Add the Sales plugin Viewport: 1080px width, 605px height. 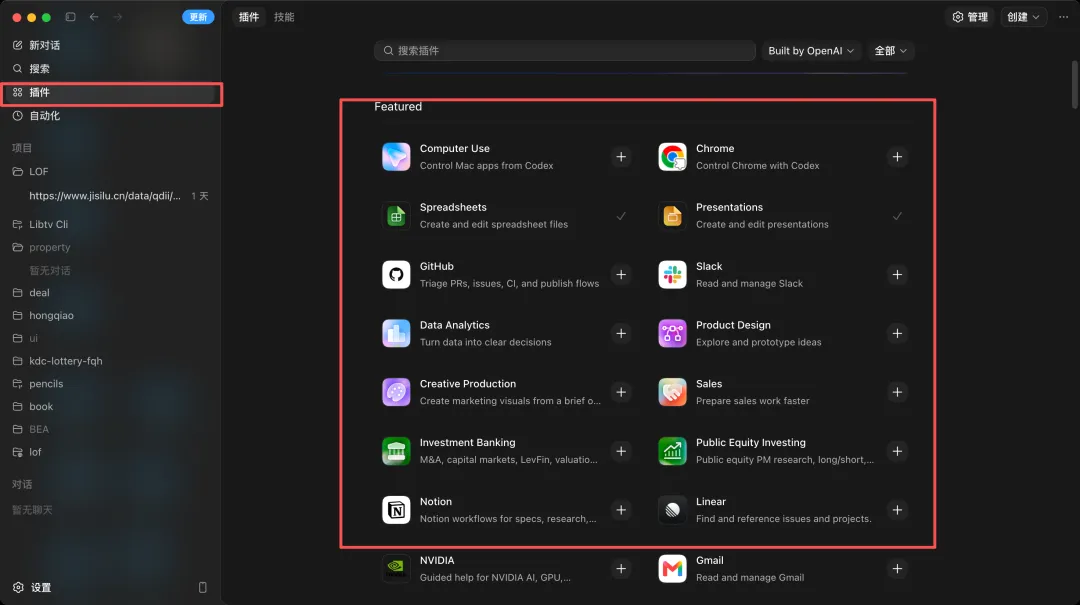click(897, 392)
